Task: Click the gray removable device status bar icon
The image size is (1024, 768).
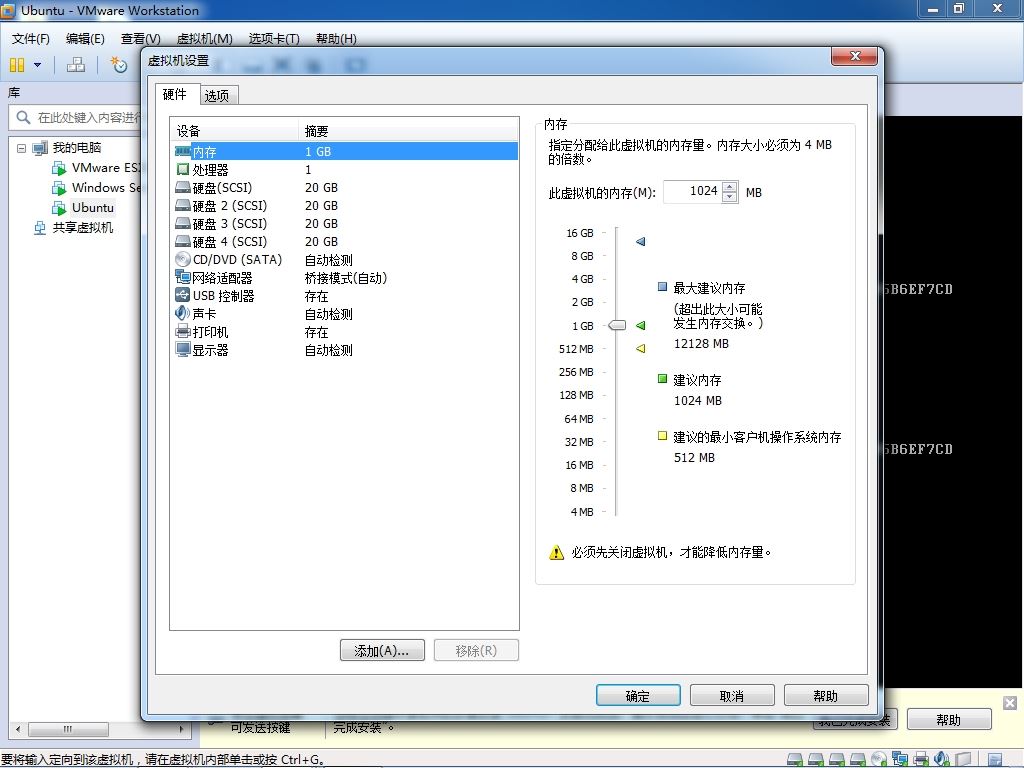Action: click(x=963, y=760)
